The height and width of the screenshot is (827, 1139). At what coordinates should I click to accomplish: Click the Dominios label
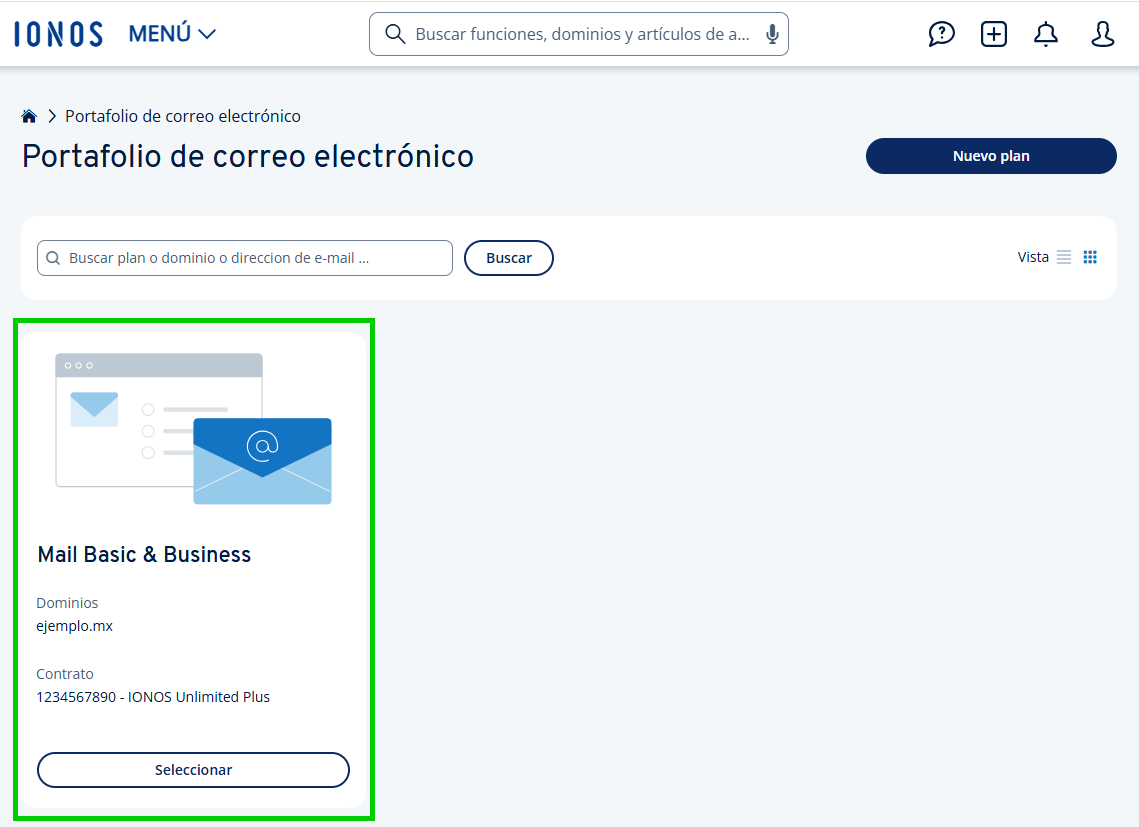[67, 603]
